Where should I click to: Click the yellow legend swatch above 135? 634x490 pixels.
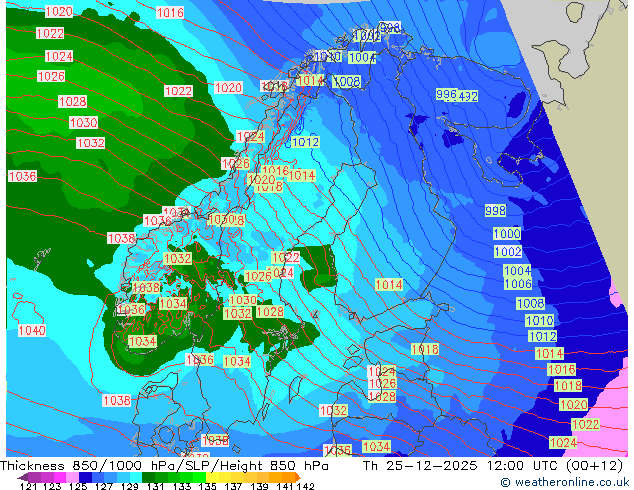point(212,477)
